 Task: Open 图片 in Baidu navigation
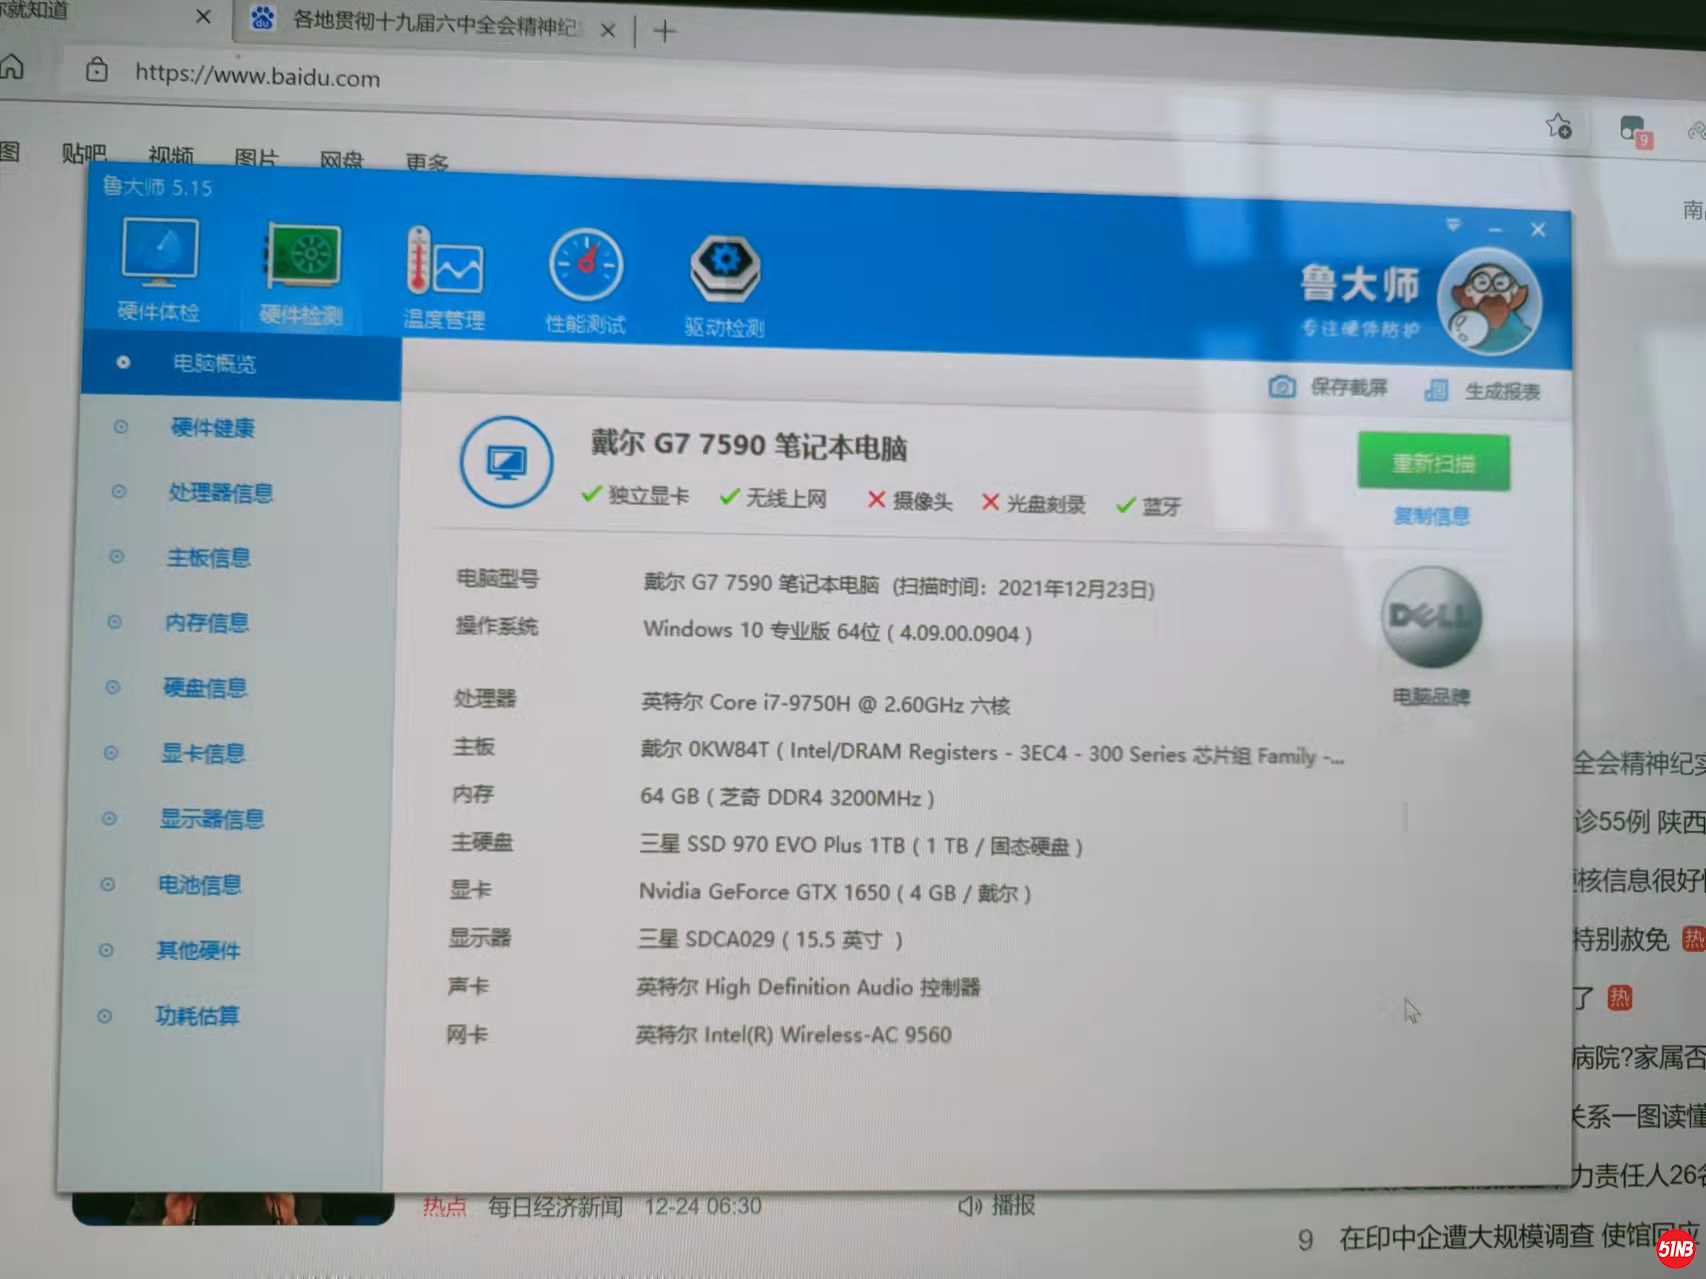tap(256, 158)
